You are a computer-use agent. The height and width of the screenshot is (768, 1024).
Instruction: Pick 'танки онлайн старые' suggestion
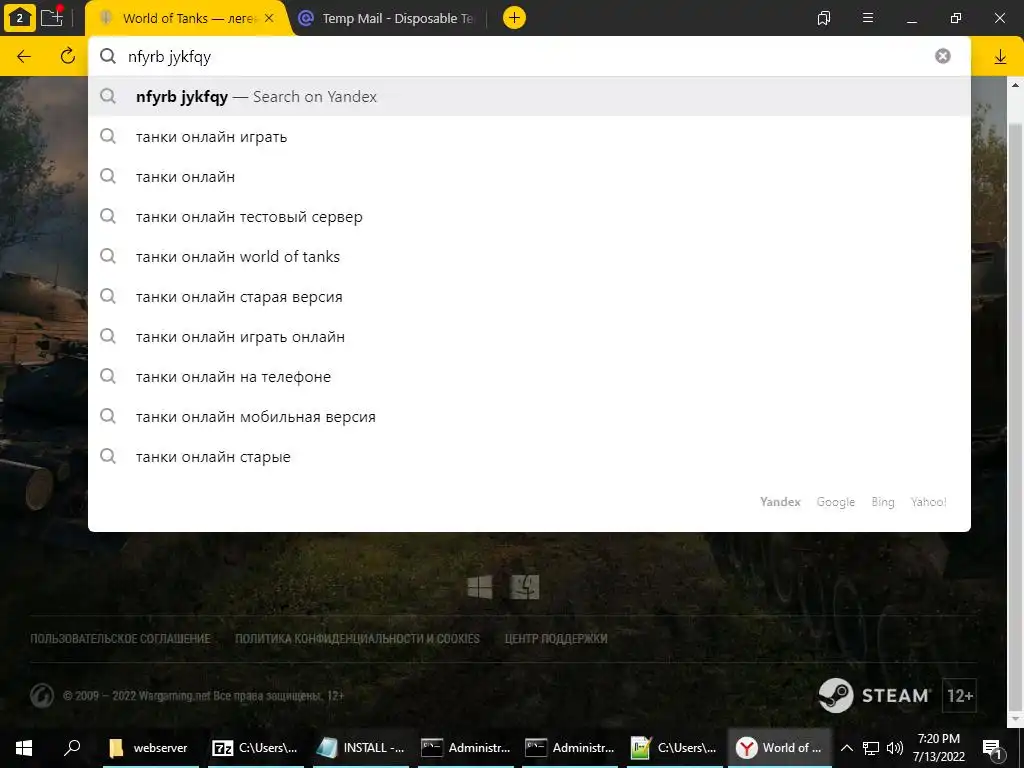529,456
